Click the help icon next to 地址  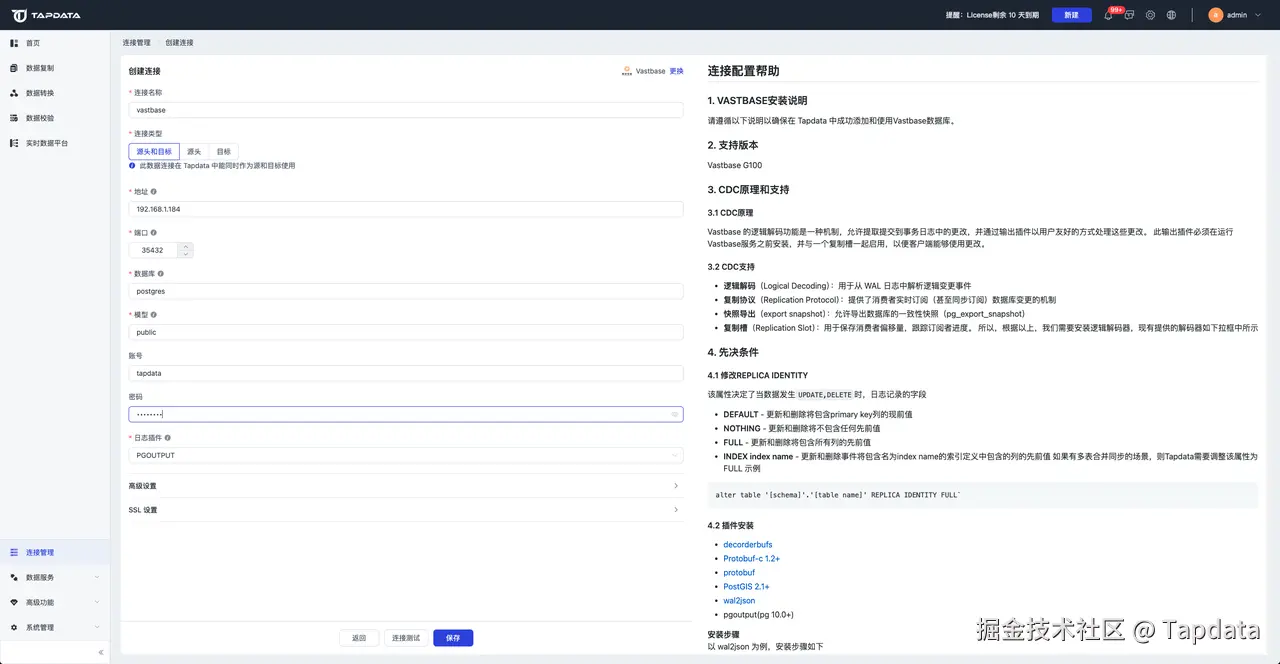coord(153,191)
